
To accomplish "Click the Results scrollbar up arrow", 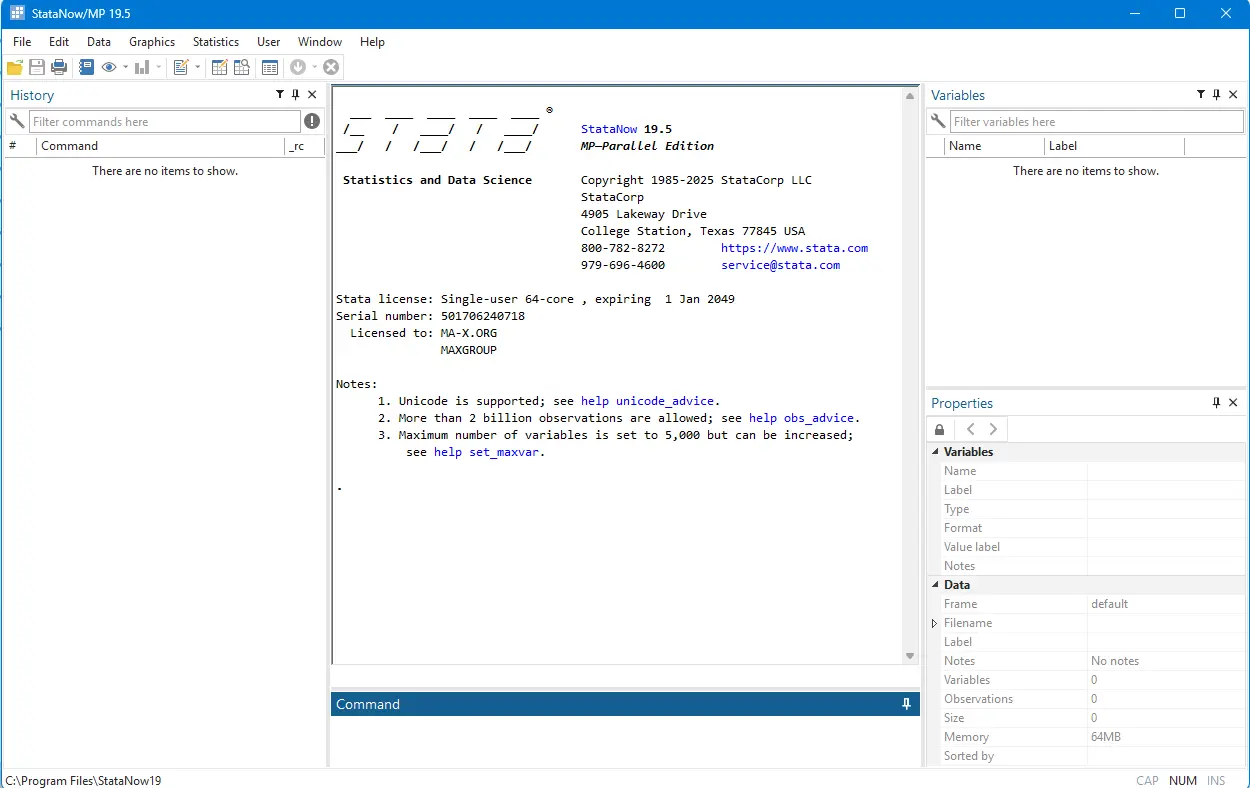I will (910, 96).
